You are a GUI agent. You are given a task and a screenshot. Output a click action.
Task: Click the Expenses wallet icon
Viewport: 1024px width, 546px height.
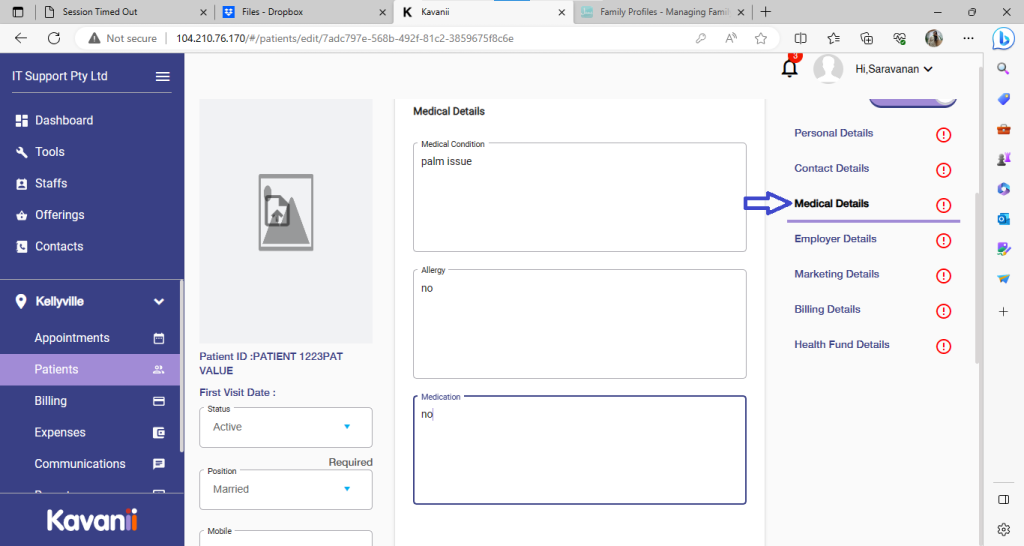[x=158, y=433]
